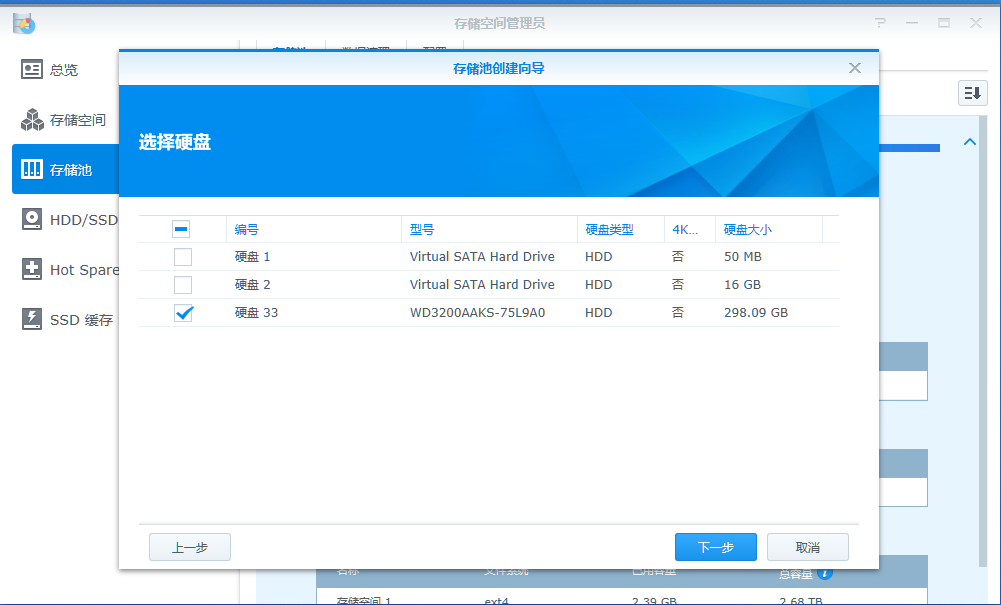Check the 硬盘 1 checkbox
This screenshot has width=1001, height=605.
pos(183,257)
